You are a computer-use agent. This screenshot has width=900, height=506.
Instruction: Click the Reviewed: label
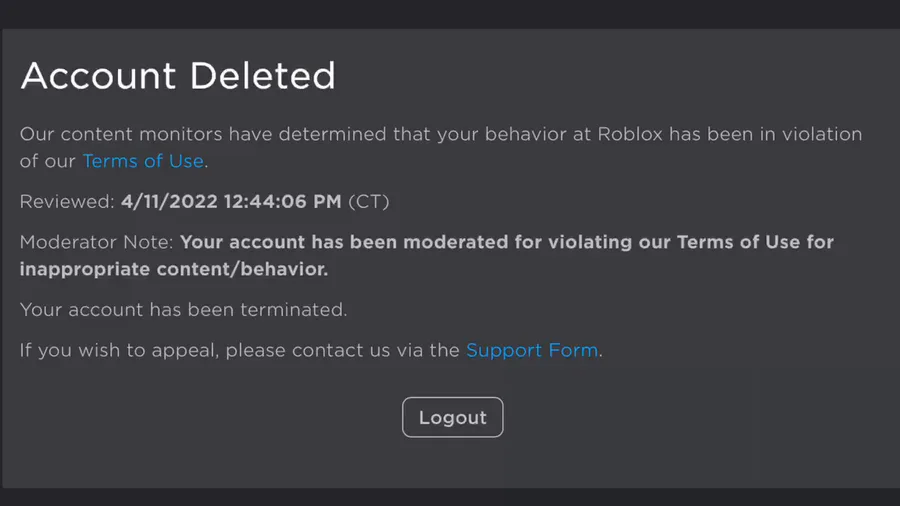coord(67,201)
